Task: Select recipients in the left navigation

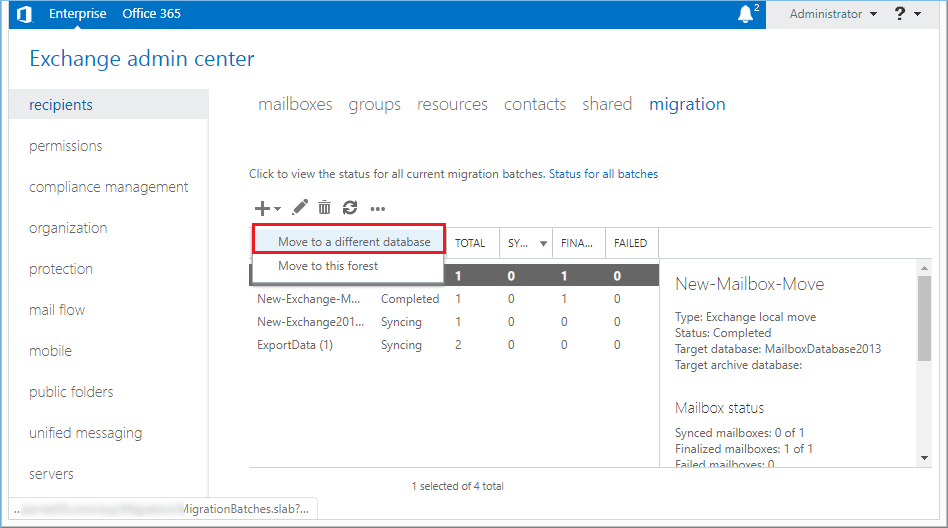Action: click(109, 105)
